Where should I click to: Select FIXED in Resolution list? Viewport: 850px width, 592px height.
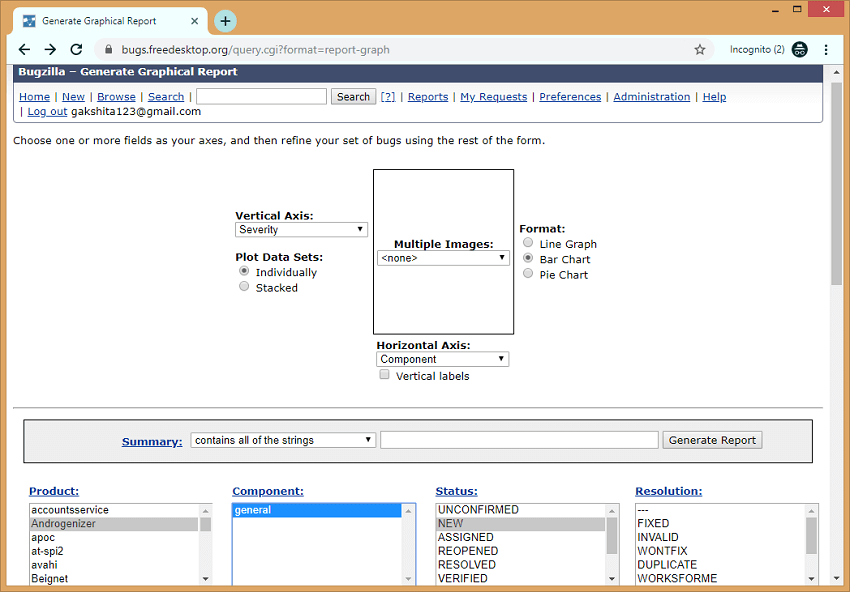coord(720,523)
